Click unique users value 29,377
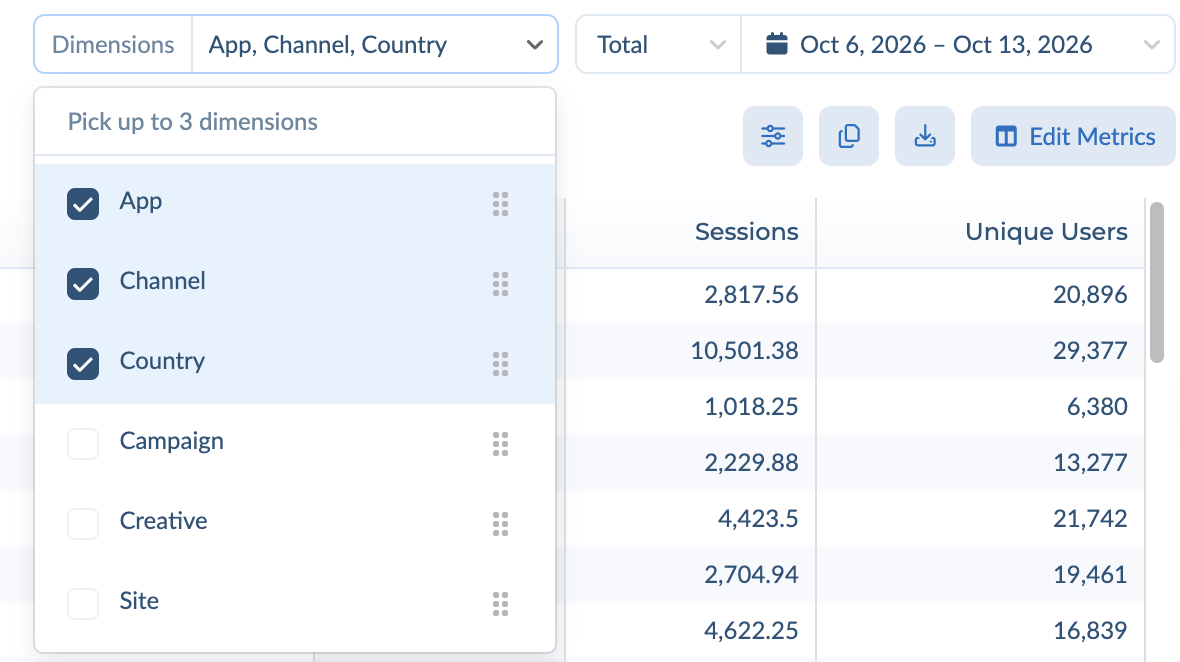Viewport: 1180px width, 662px height. point(1090,351)
